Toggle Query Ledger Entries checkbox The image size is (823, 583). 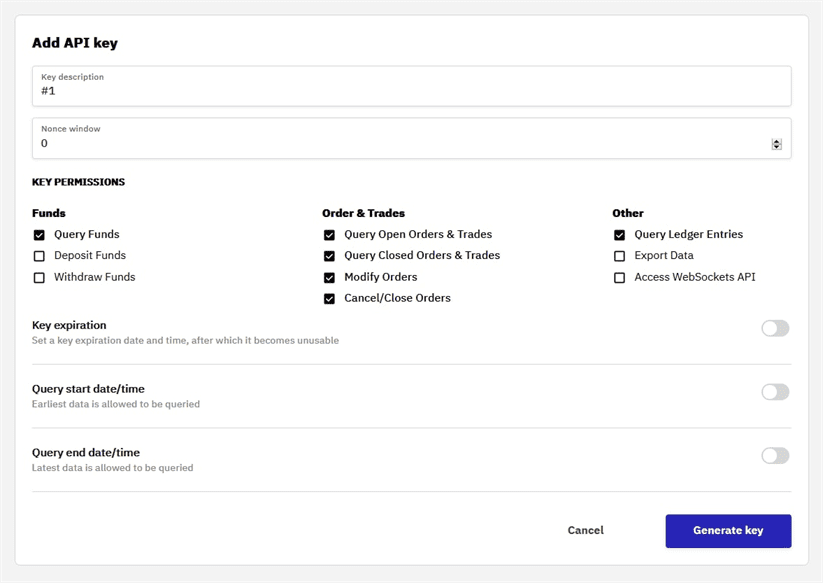point(619,235)
